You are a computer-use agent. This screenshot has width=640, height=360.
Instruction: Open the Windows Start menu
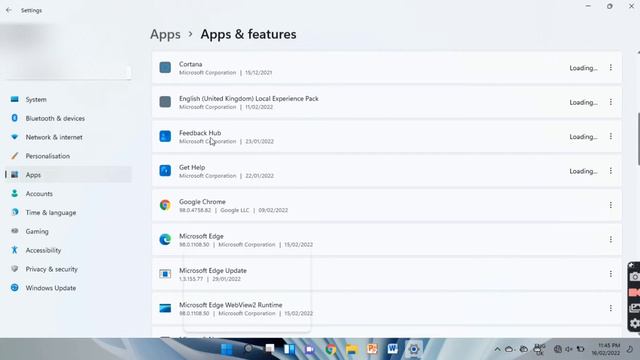click(227, 349)
